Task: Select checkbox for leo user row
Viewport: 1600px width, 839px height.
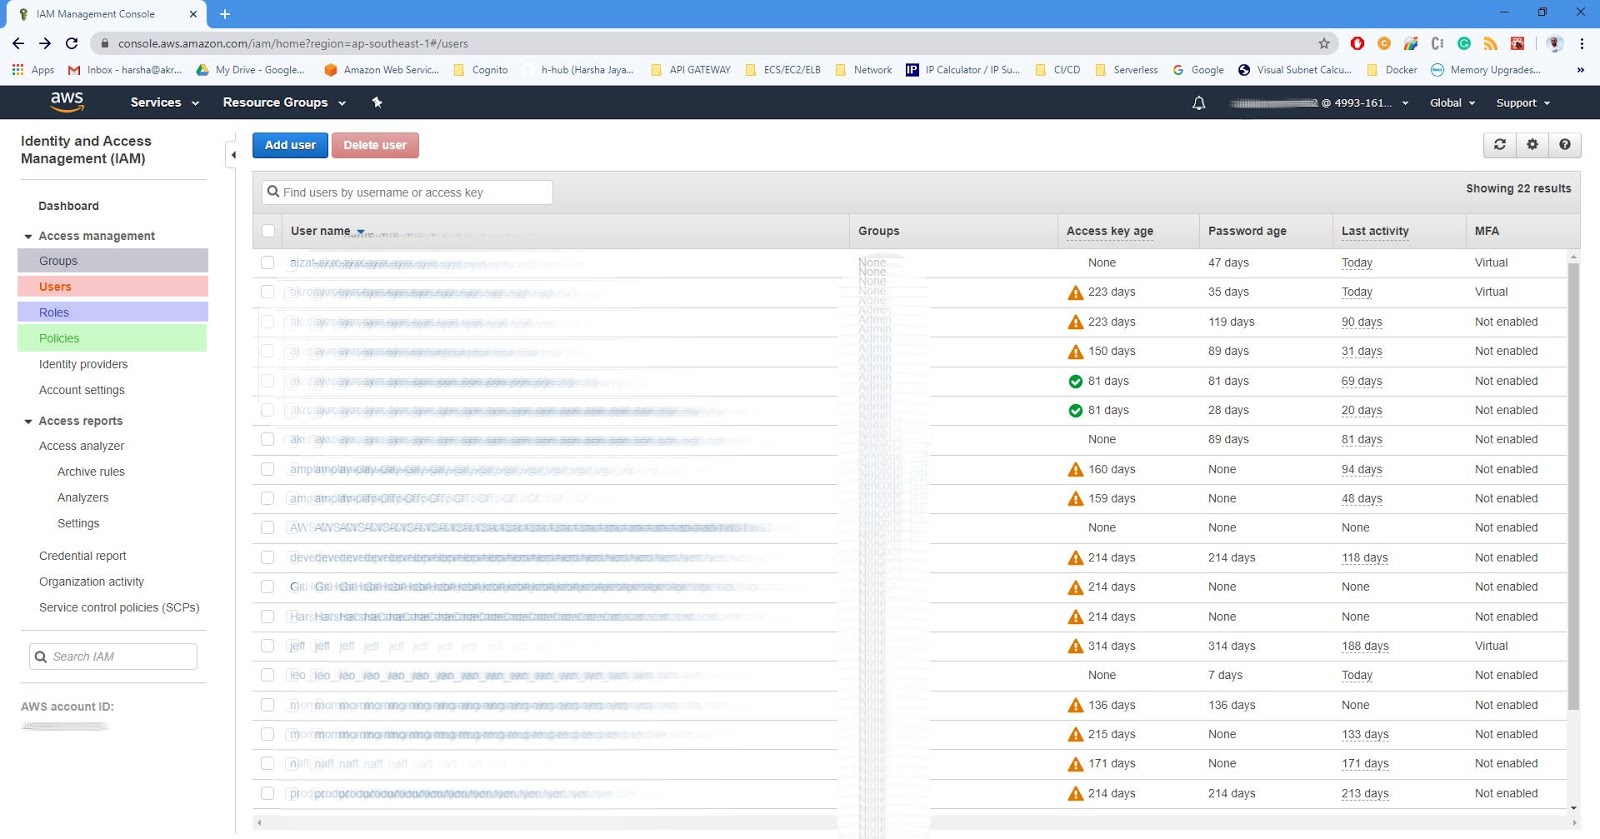Action: point(267,675)
